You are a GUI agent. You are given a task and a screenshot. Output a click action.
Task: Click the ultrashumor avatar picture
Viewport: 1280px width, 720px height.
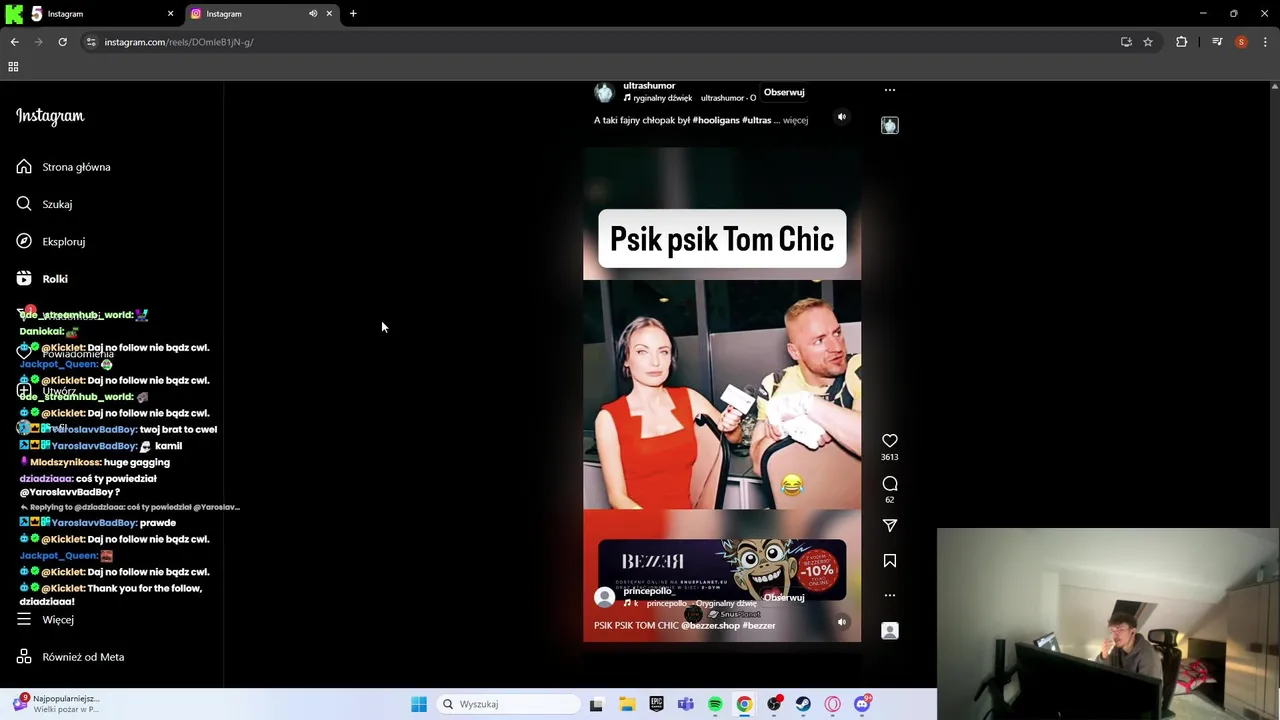click(604, 92)
